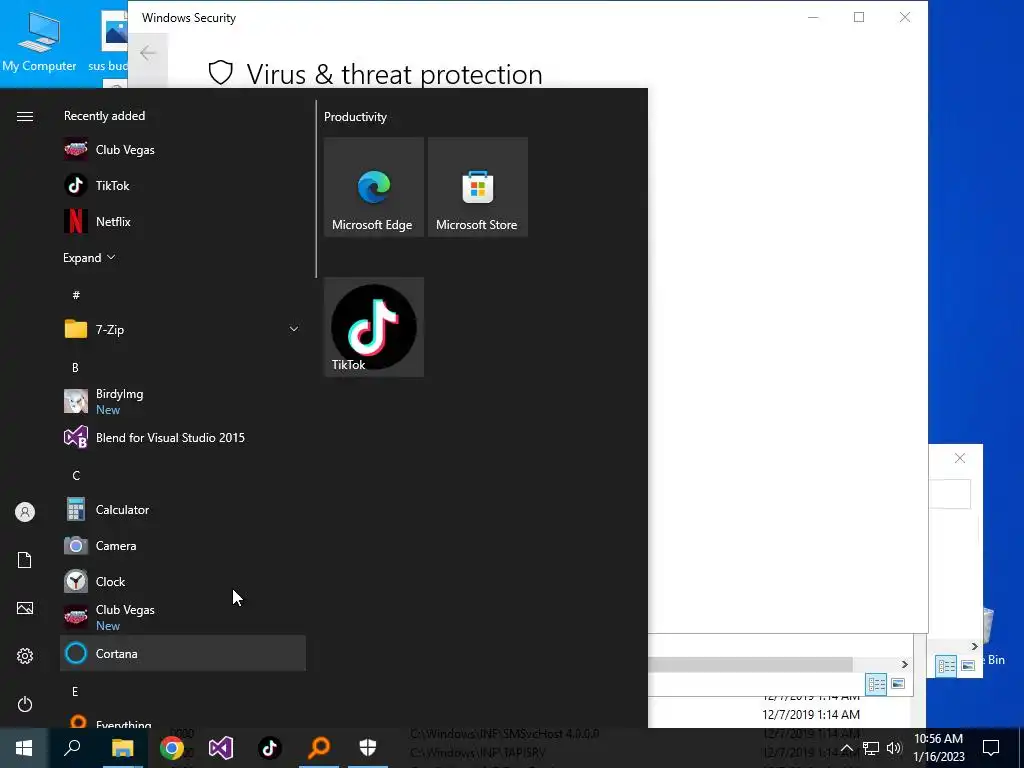This screenshot has height=768, width=1024.
Task: Click the Windows Start button
Action: click(24, 748)
